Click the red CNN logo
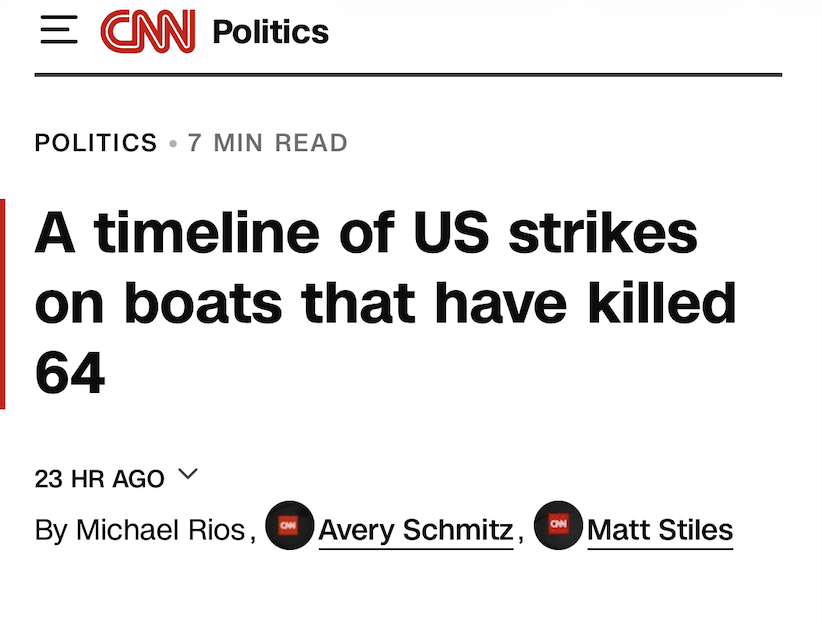 point(147,31)
